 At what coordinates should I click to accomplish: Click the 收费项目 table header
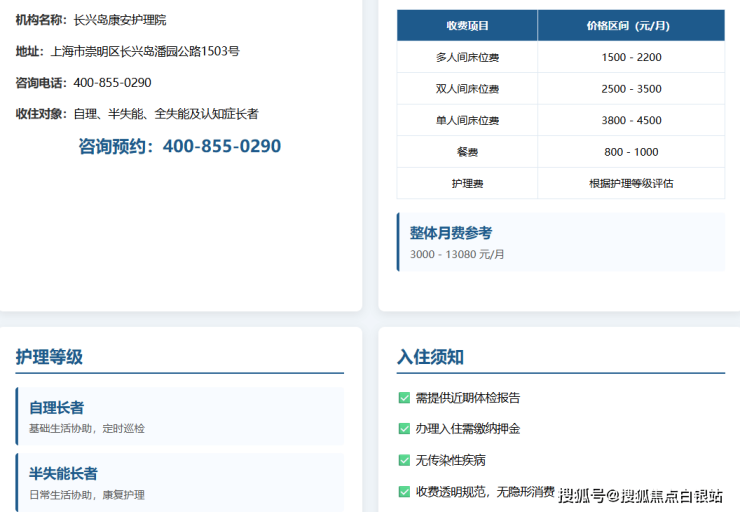point(467,25)
